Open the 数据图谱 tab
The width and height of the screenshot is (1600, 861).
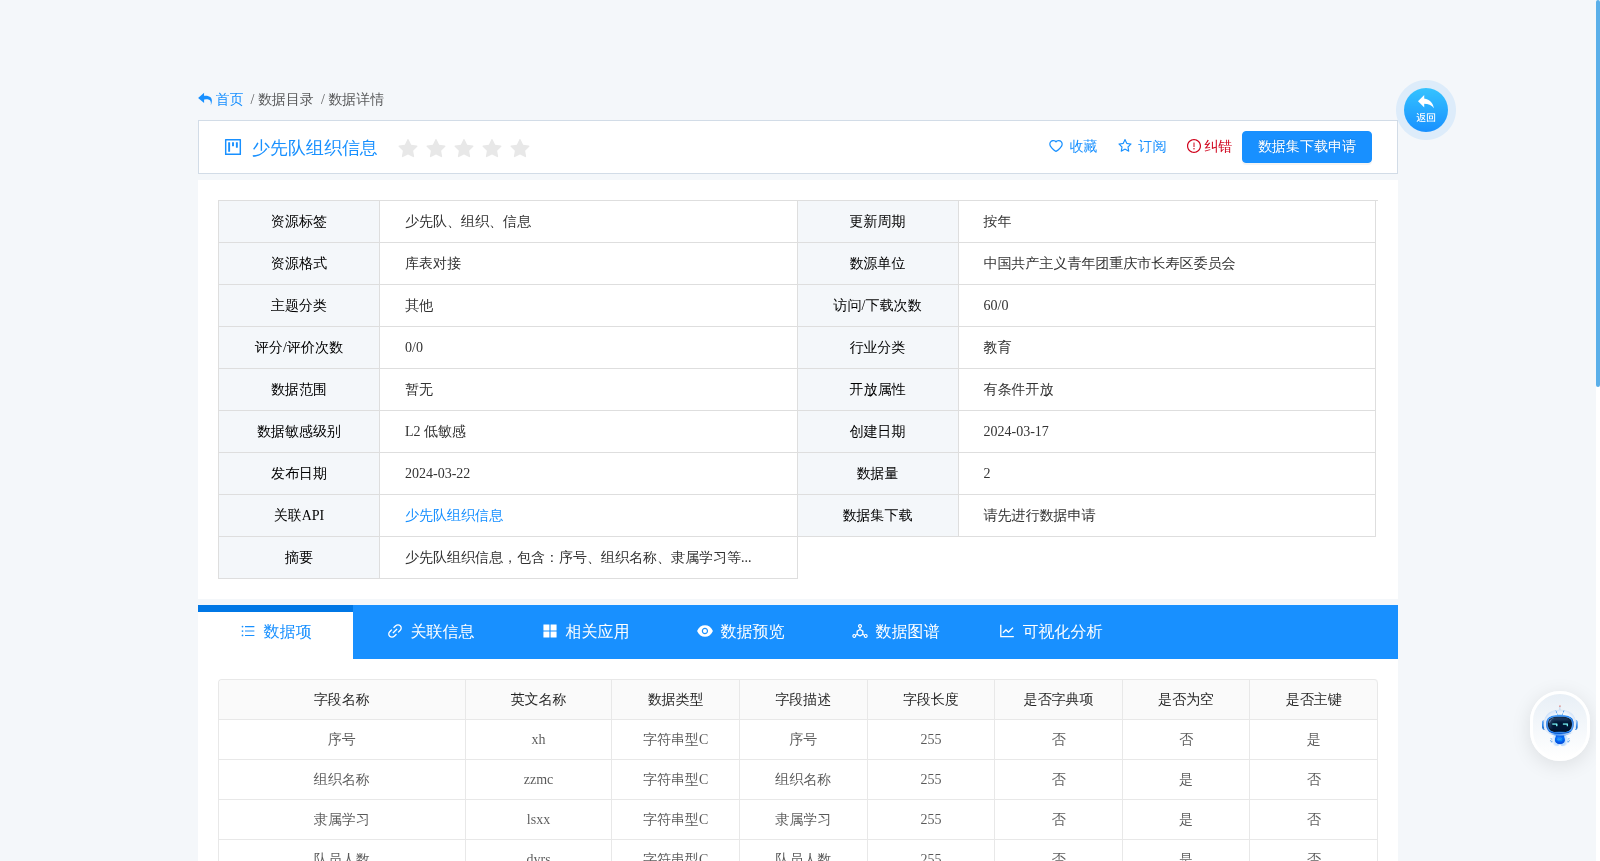896,632
